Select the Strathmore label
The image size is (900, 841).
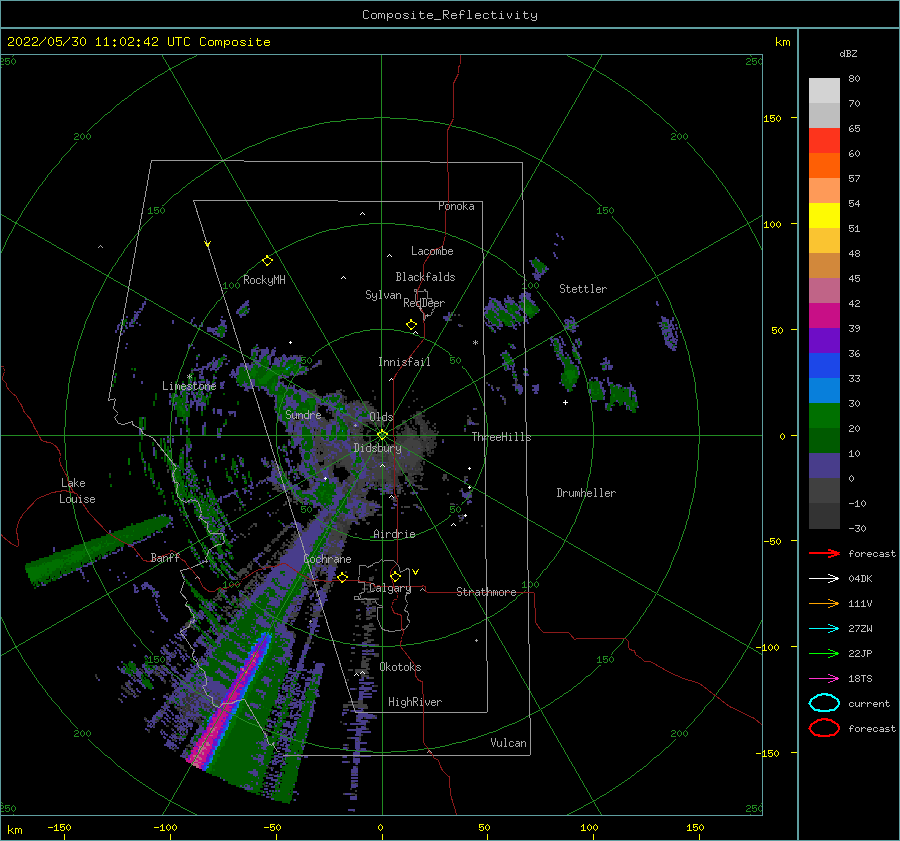(x=486, y=592)
